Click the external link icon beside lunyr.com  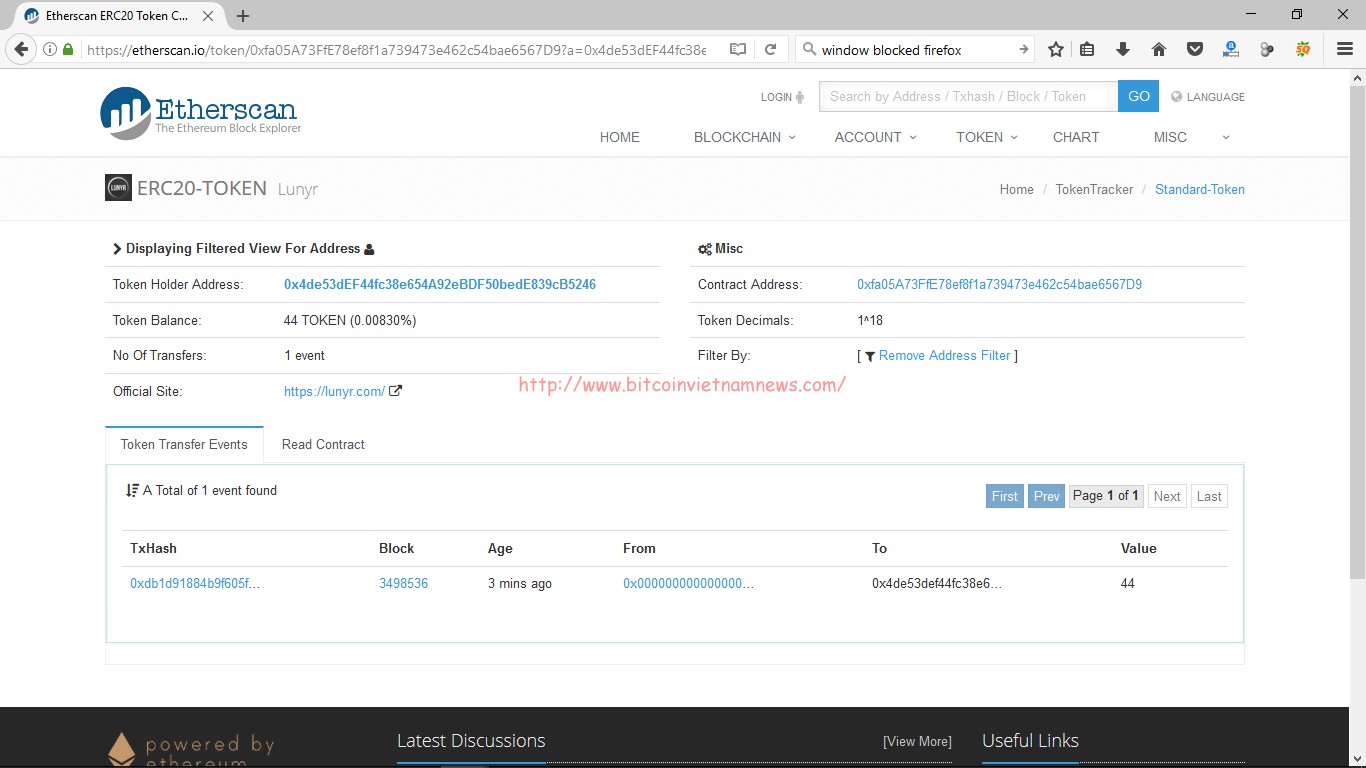395,391
